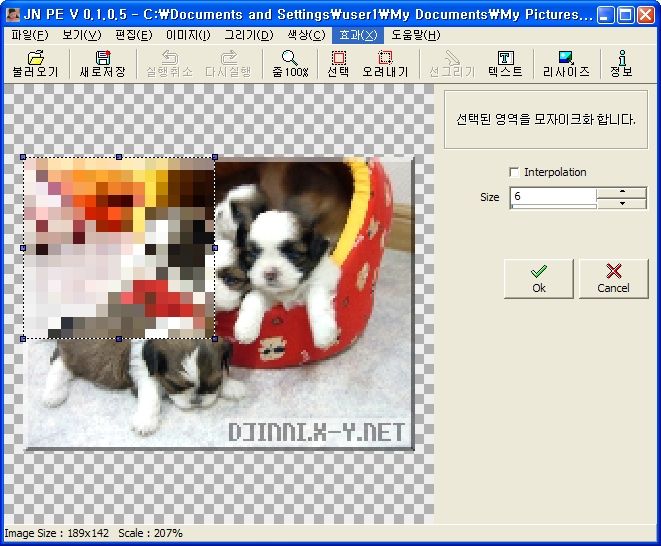Click left-middle selection handle

tap(23, 248)
